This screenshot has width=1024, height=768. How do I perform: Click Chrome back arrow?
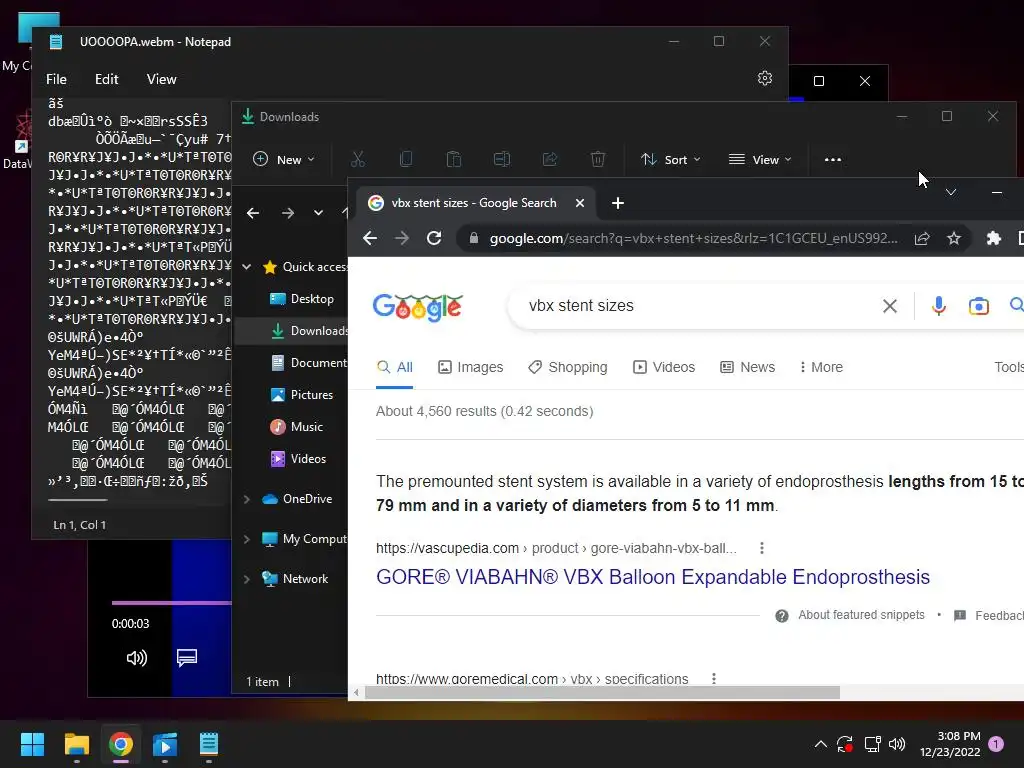pyautogui.click(x=370, y=238)
